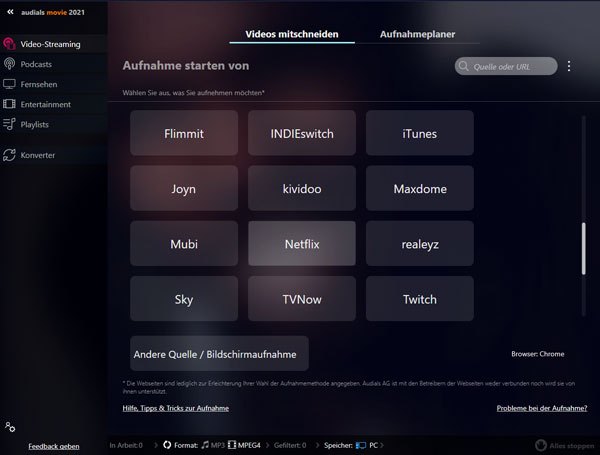Switch to the Aufnahmeplaner tab
The image size is (600, 455).
coord(417,34)
